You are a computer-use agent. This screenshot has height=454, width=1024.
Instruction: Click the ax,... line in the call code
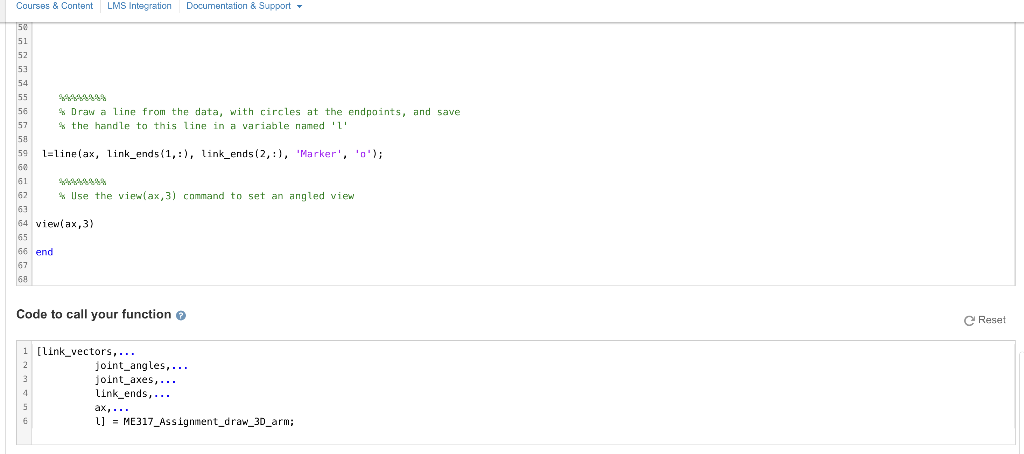click(x=112, y=408)
